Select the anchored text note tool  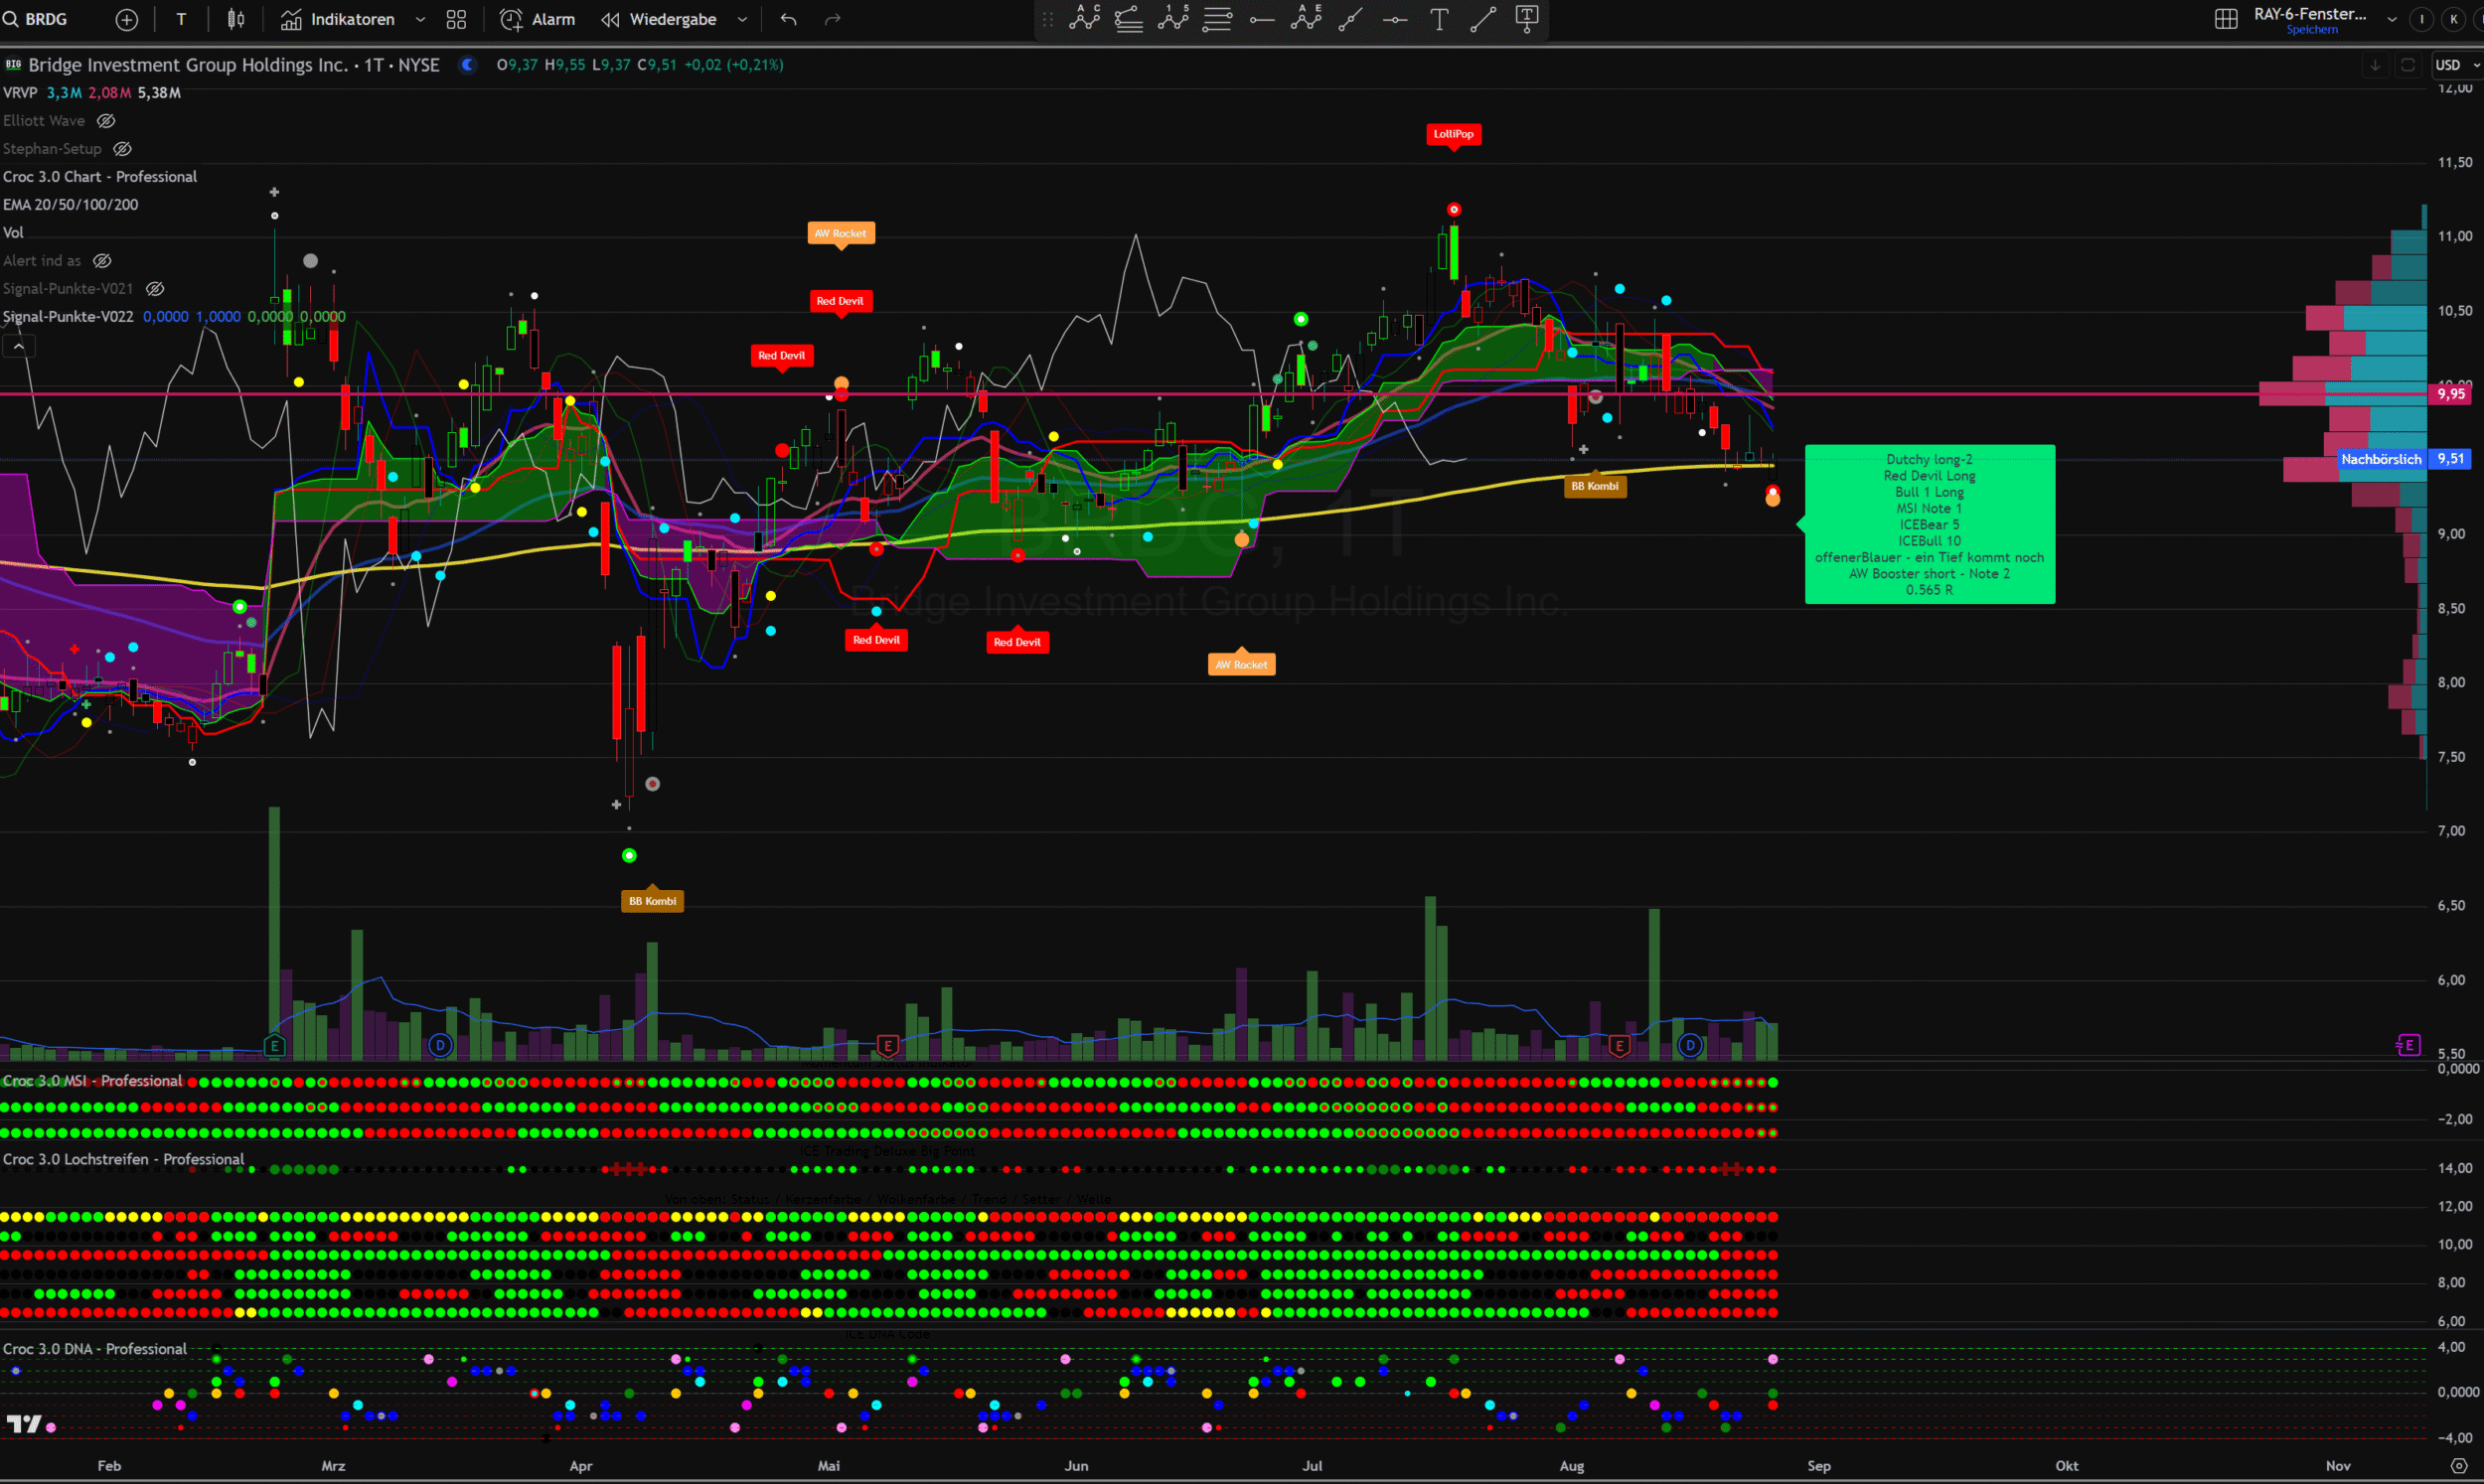(x=1527, y=19)
